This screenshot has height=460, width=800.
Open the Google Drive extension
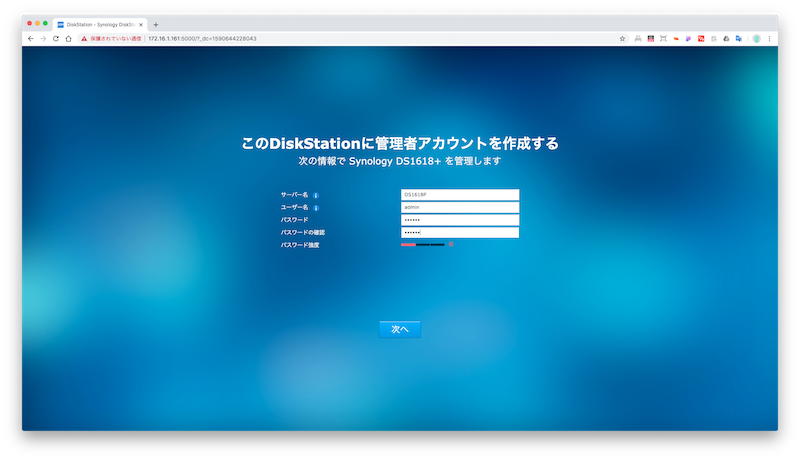tap(726, 38)
